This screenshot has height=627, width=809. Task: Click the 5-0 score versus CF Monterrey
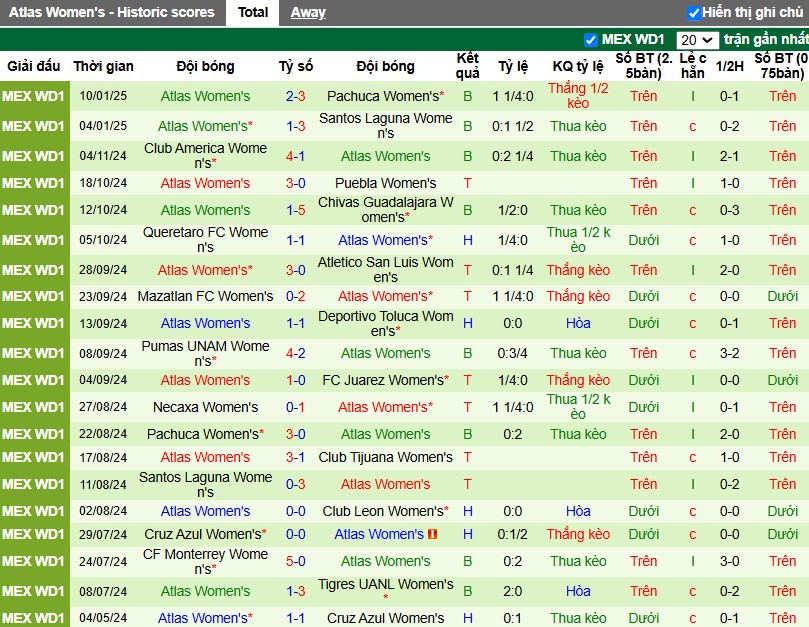[296, 561]
